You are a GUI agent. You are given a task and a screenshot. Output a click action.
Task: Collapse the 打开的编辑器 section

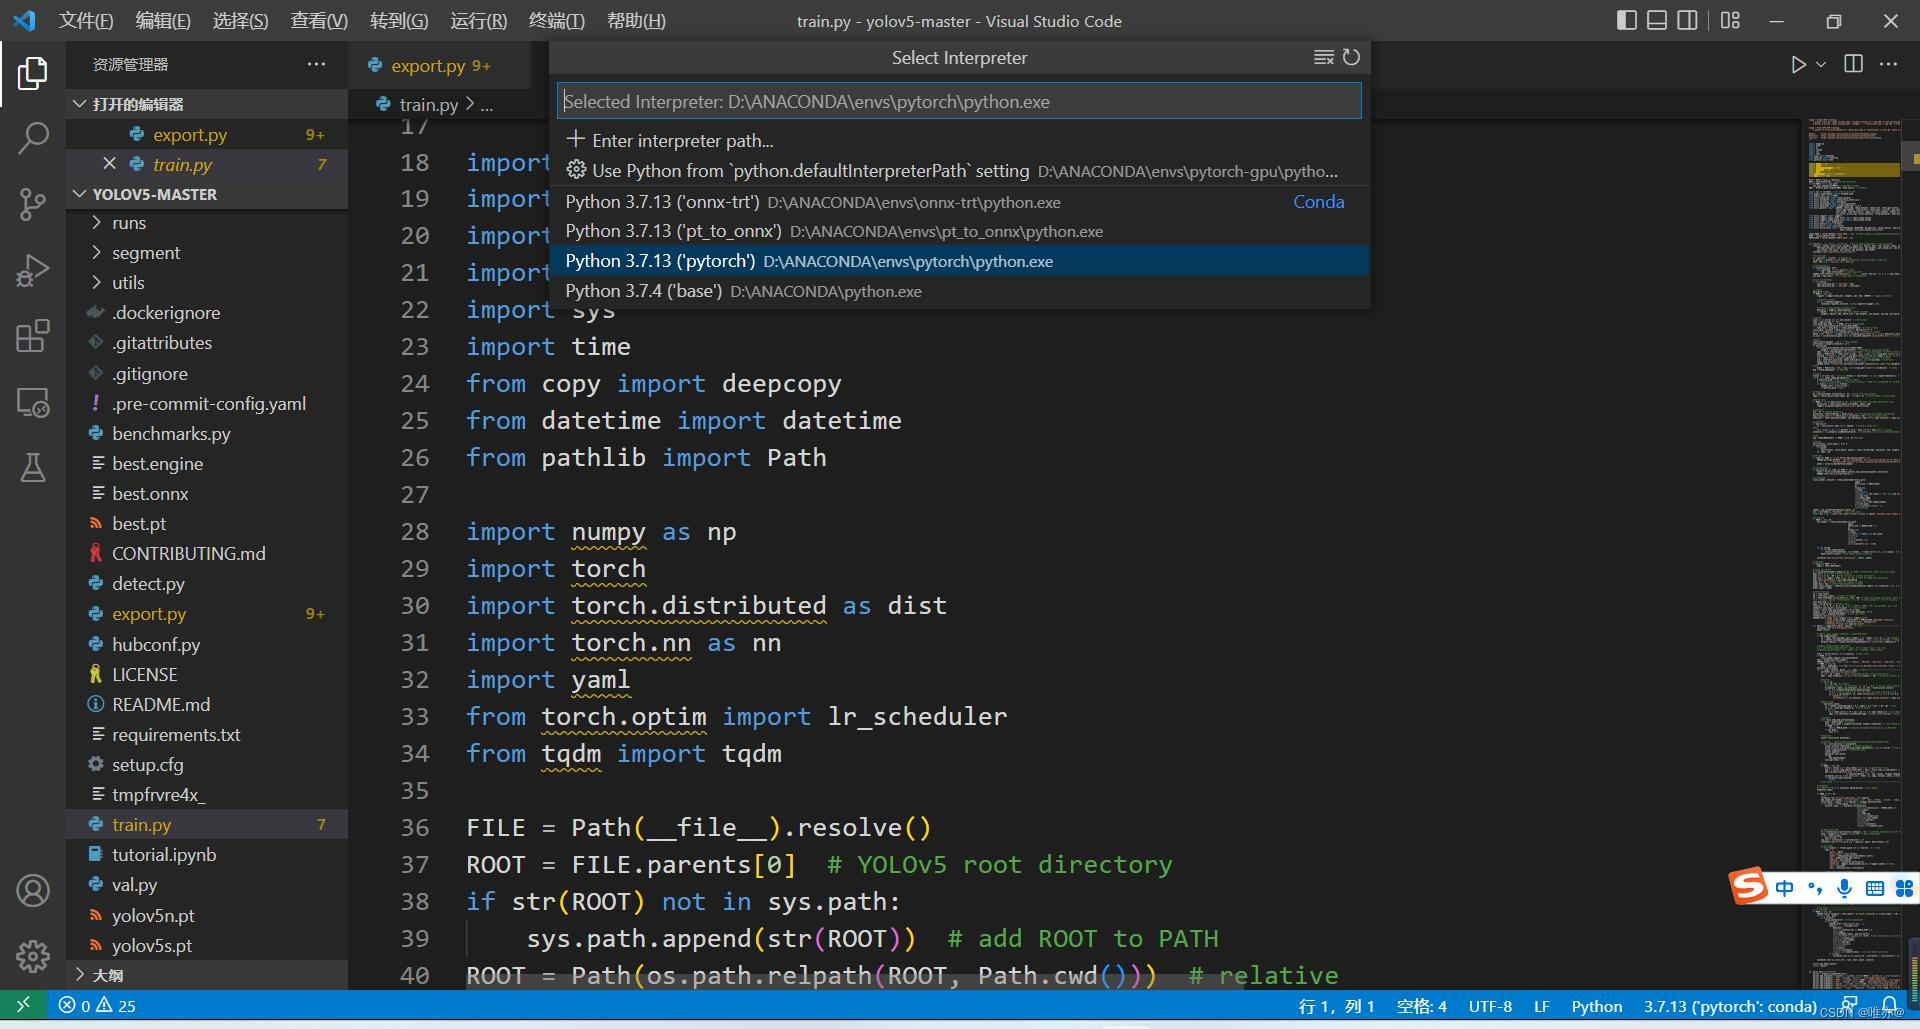coord(207,104)
